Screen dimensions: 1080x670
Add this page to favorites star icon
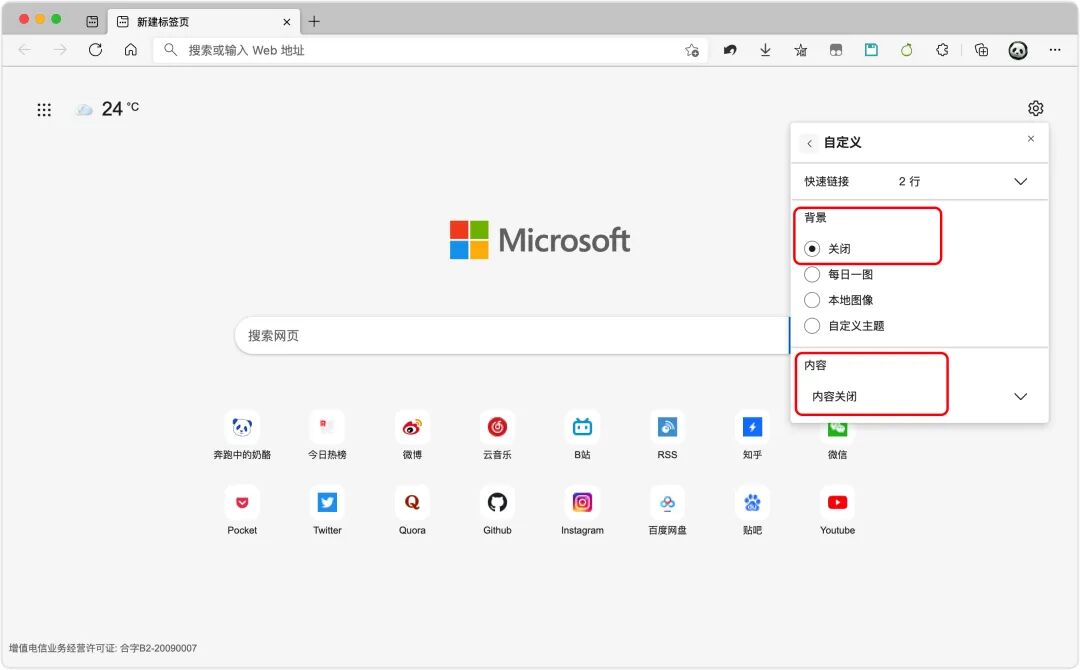click(692, 50)
